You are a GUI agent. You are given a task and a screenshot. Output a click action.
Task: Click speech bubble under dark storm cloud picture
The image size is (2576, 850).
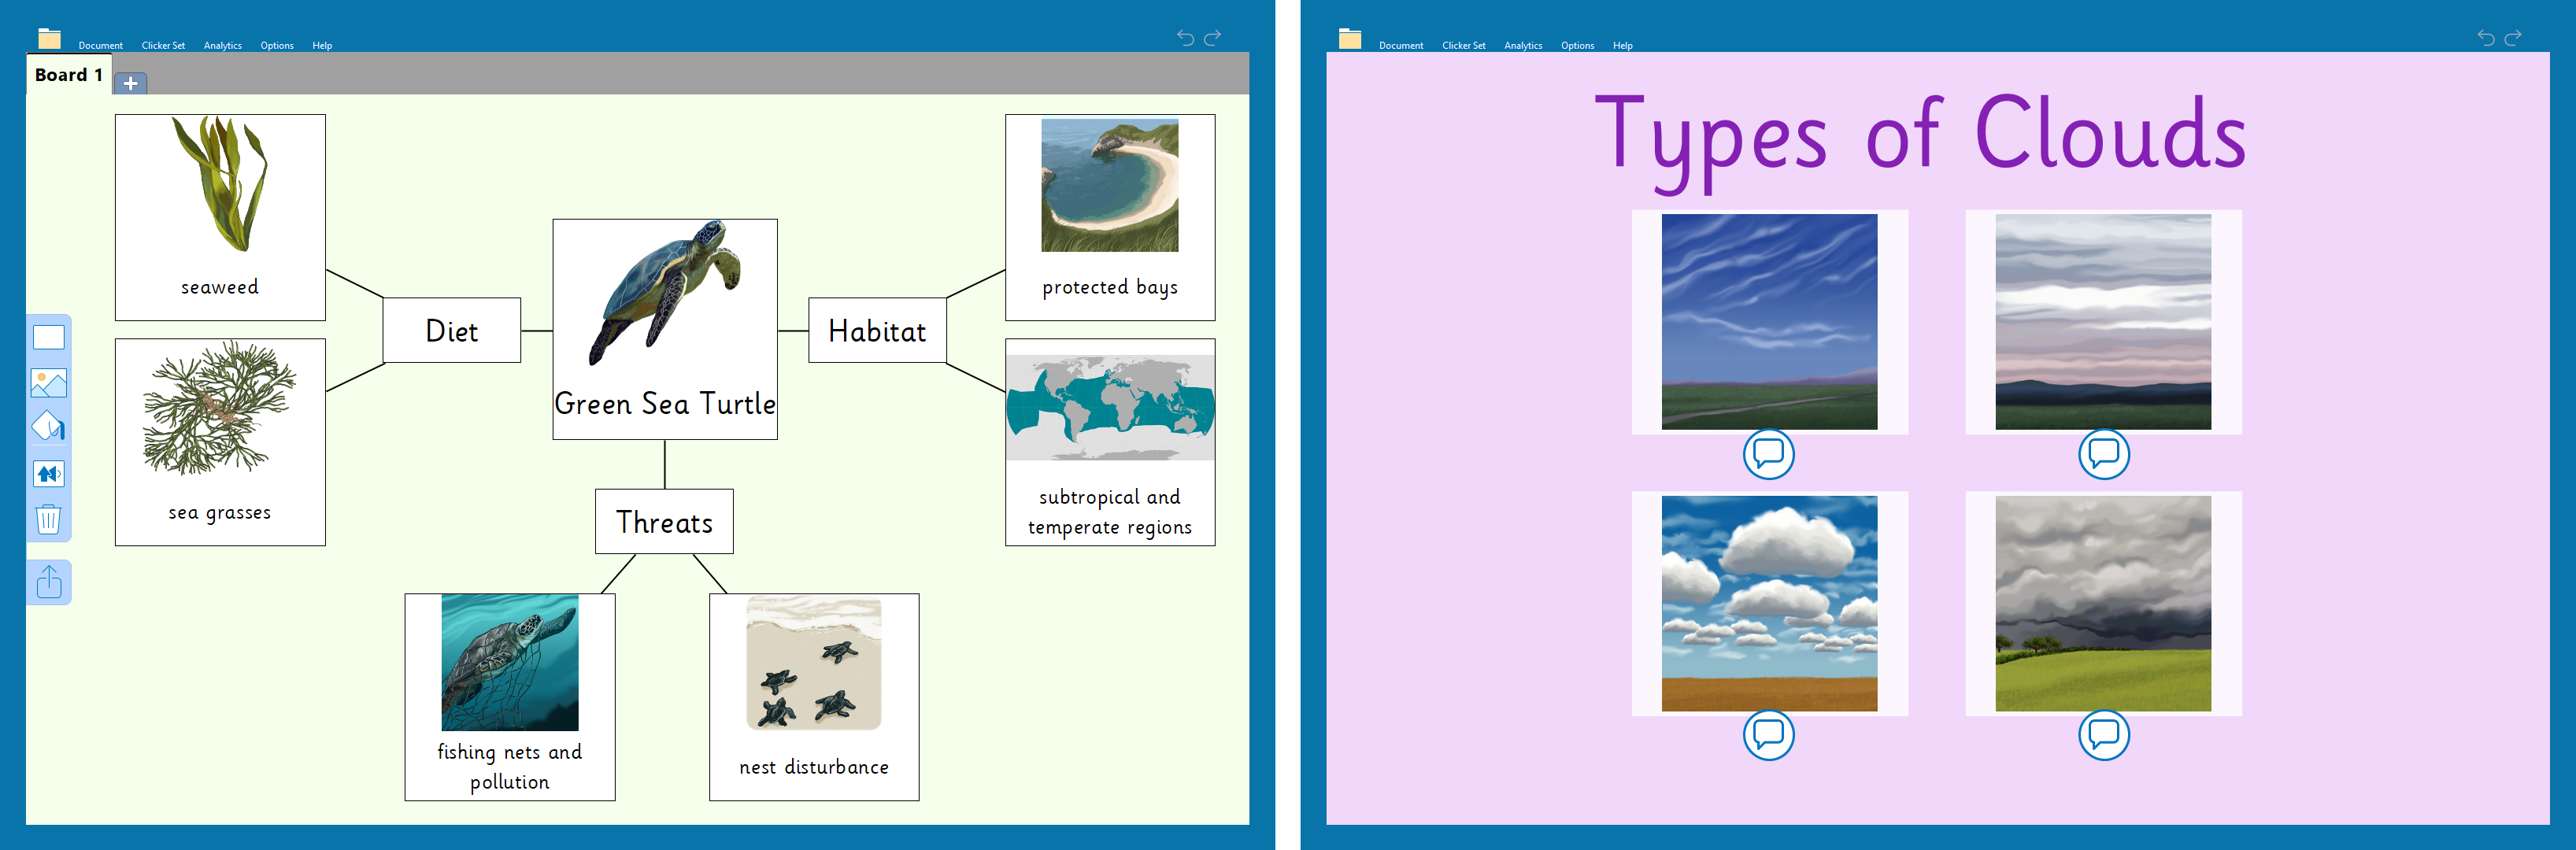click(x=2103, y=735)
